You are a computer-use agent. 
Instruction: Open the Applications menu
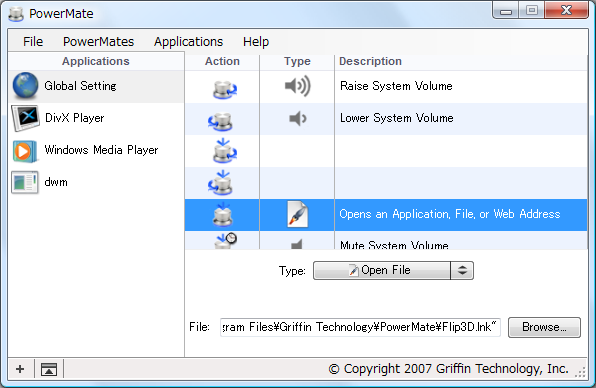tap(188, 41)
